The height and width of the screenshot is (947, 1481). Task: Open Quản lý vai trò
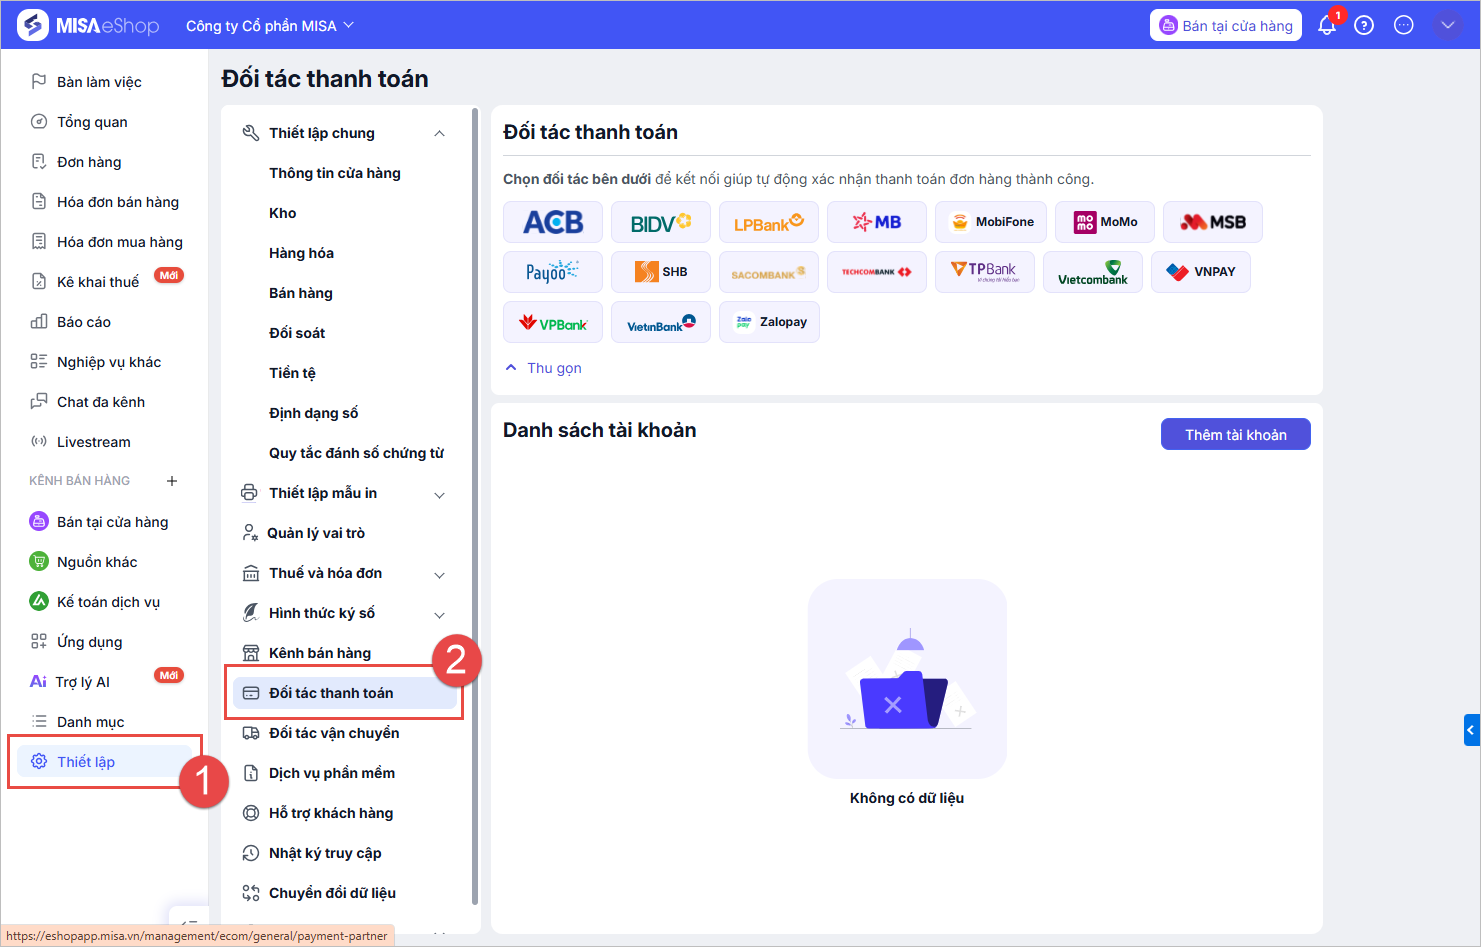tap(316, 533)
